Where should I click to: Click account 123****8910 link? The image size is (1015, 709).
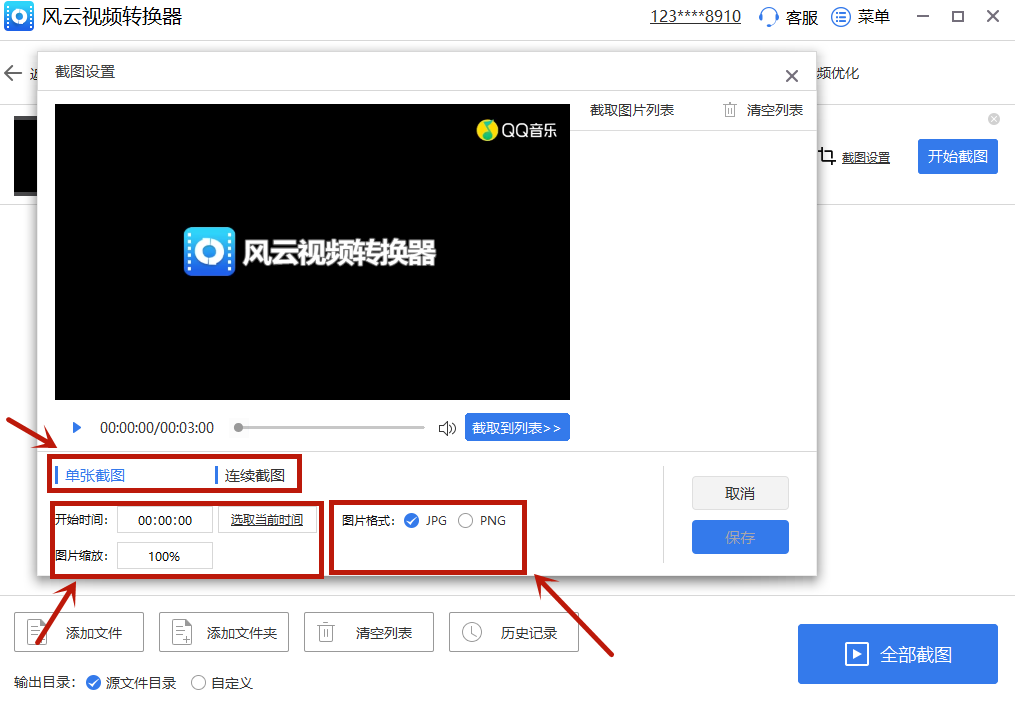coord(695,16)
